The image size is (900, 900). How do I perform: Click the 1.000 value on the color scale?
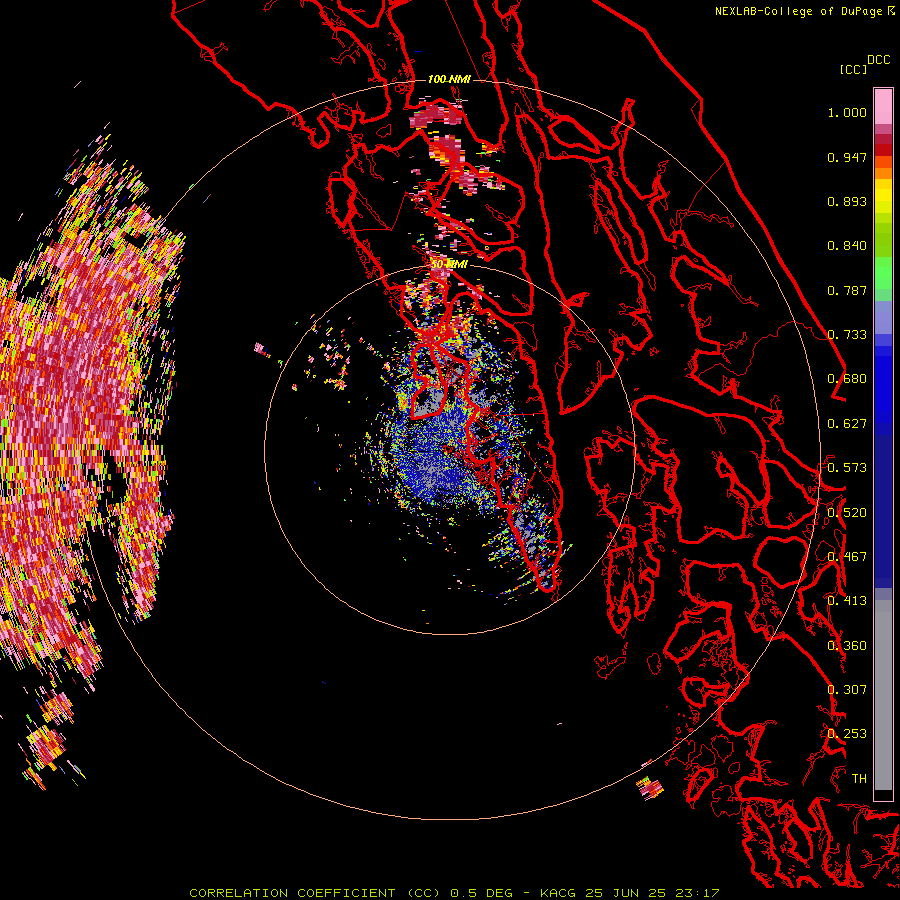click(847, 112)
